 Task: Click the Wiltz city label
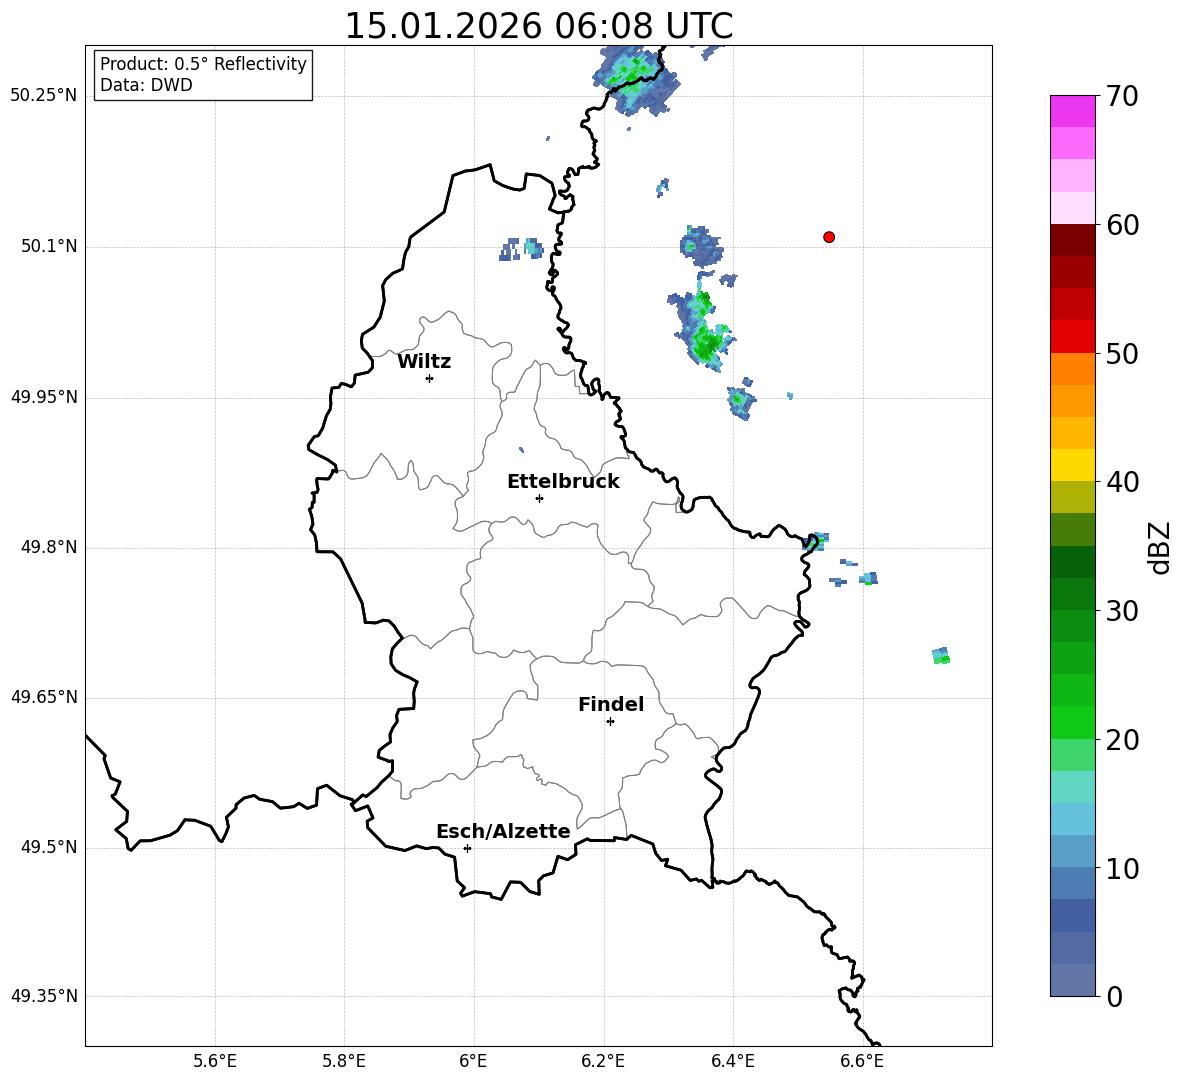pyautogui.click(x=424, y=362)
